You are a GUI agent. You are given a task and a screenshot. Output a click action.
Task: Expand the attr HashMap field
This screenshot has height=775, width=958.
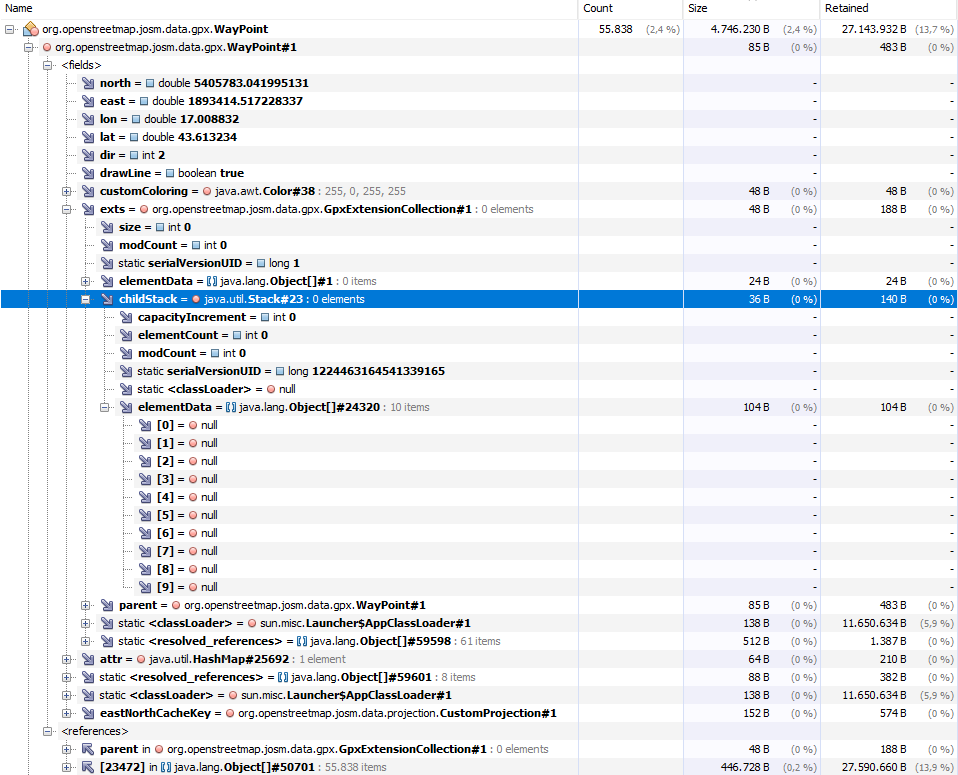point(67,660)
